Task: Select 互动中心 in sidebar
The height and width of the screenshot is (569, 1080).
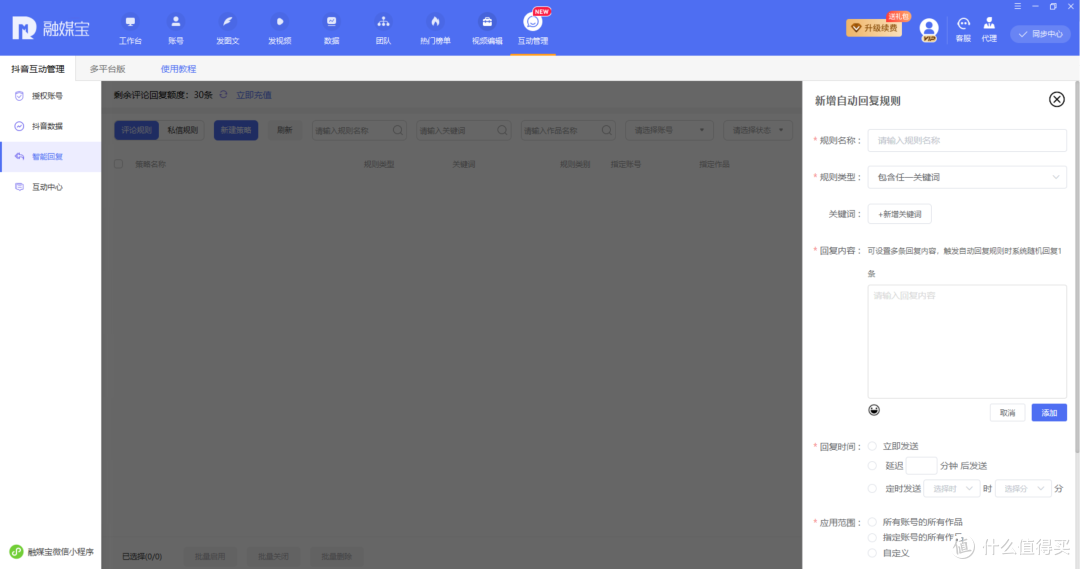Action: tap(50, 187)
